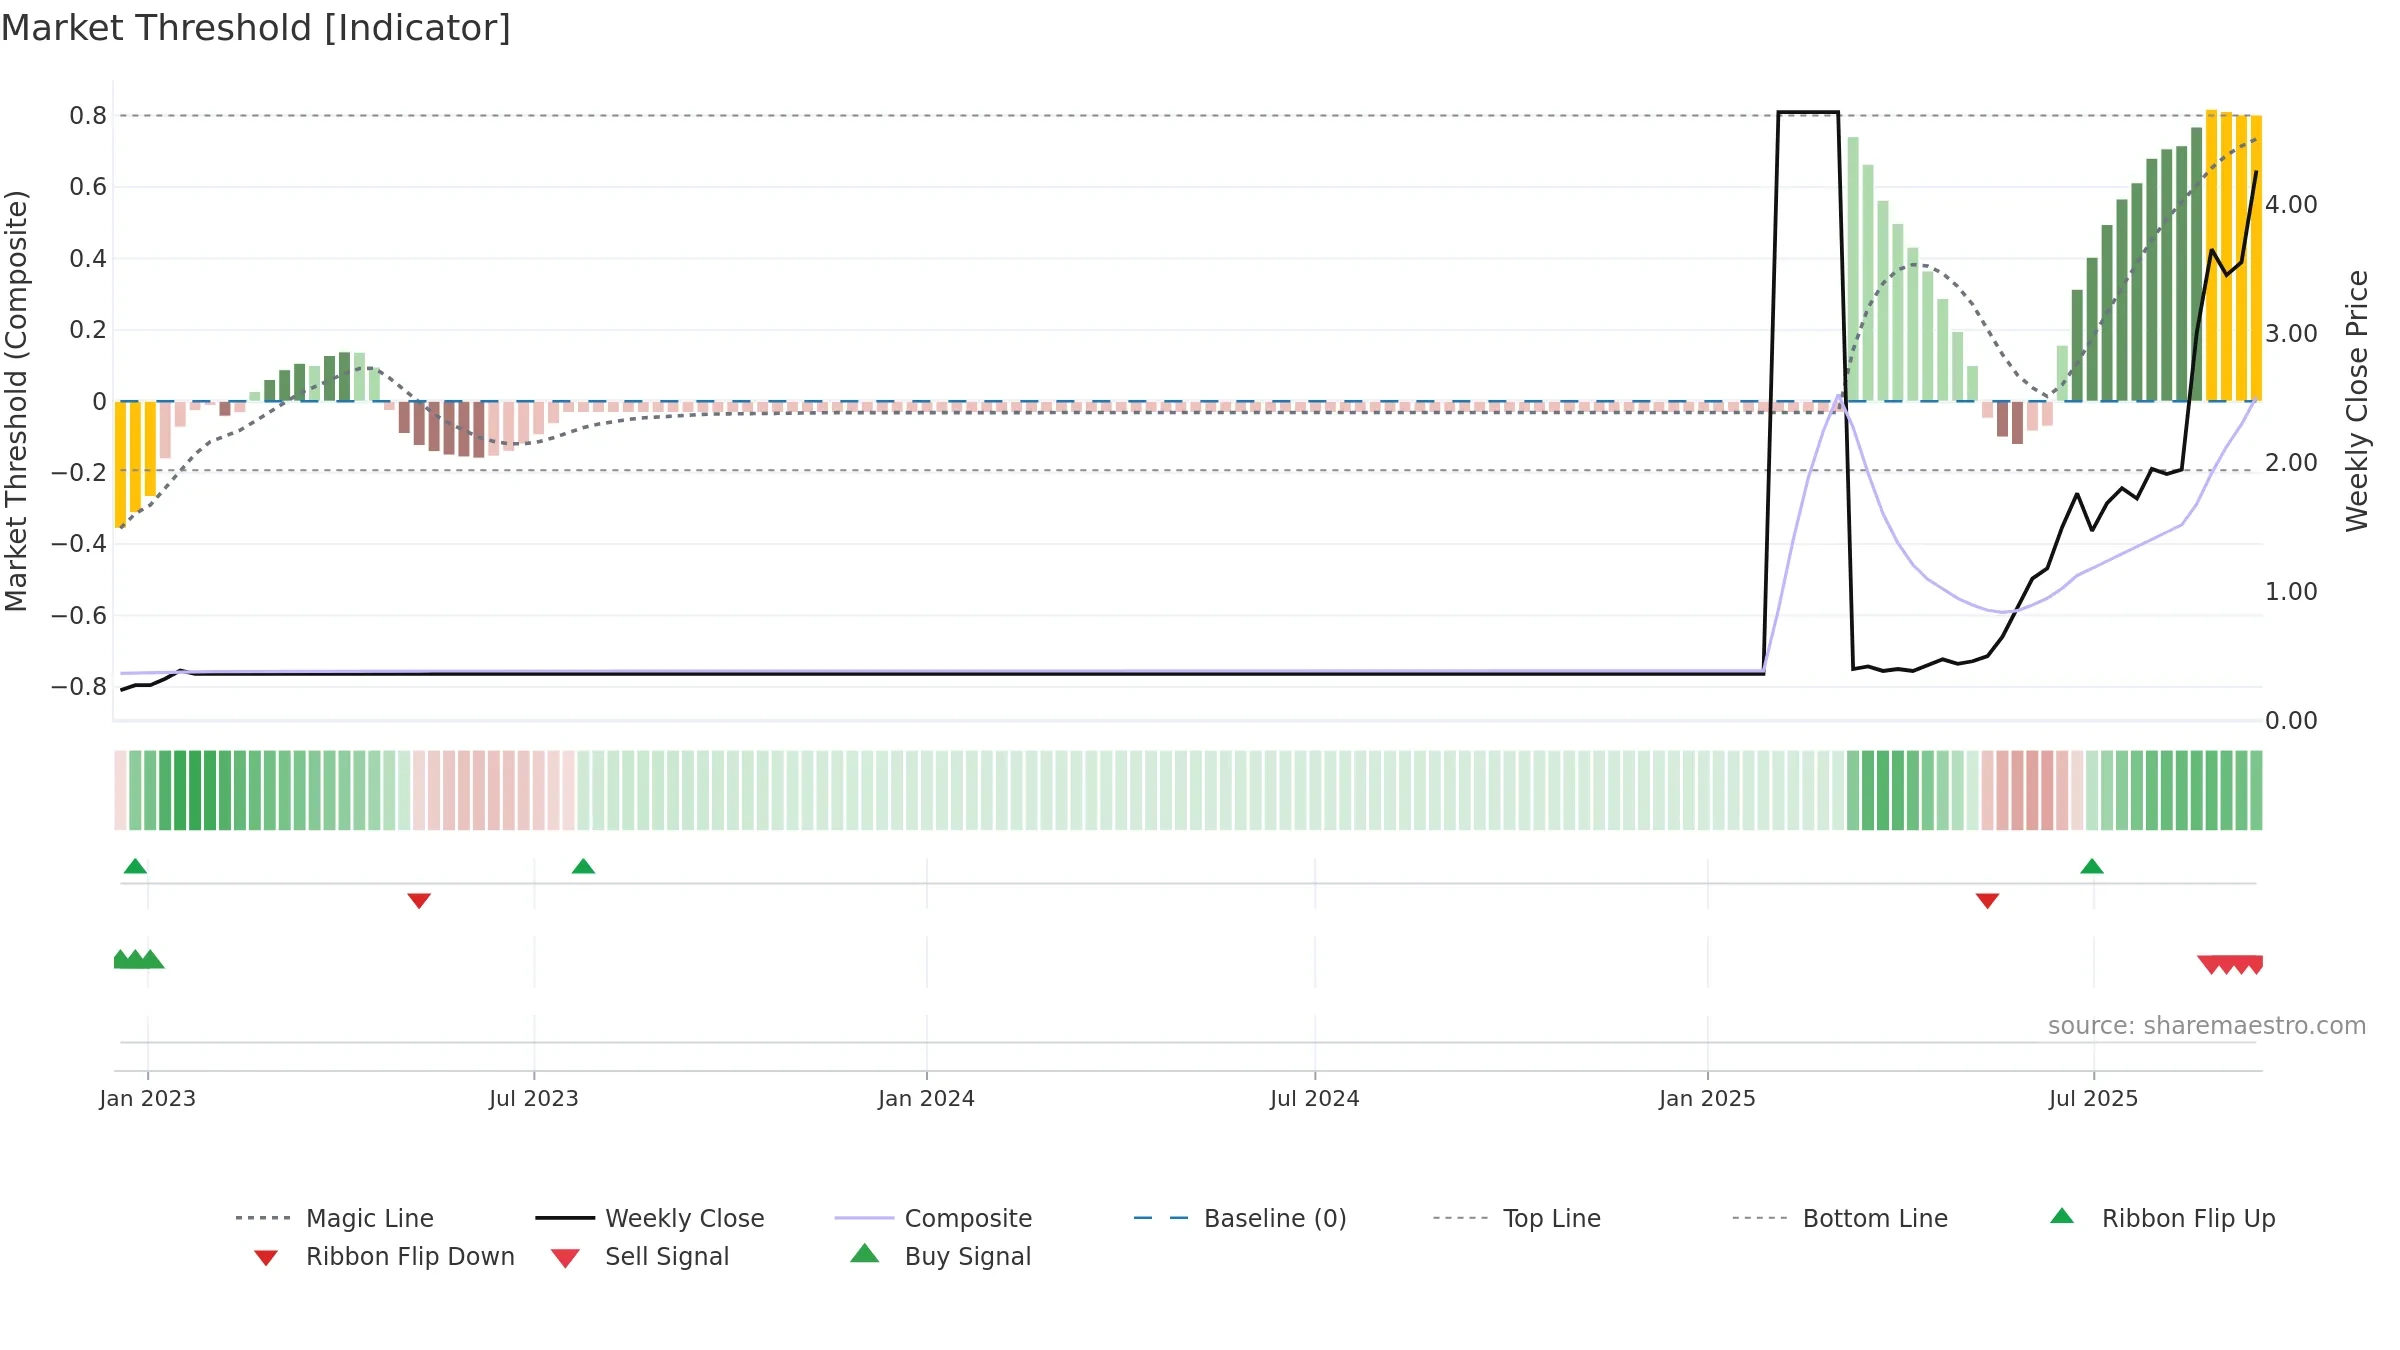Click the green ribbon flip up marker at Jul 2025
The height and width of the screenshot is (1350, 2400).
[x=2092, y=866]
